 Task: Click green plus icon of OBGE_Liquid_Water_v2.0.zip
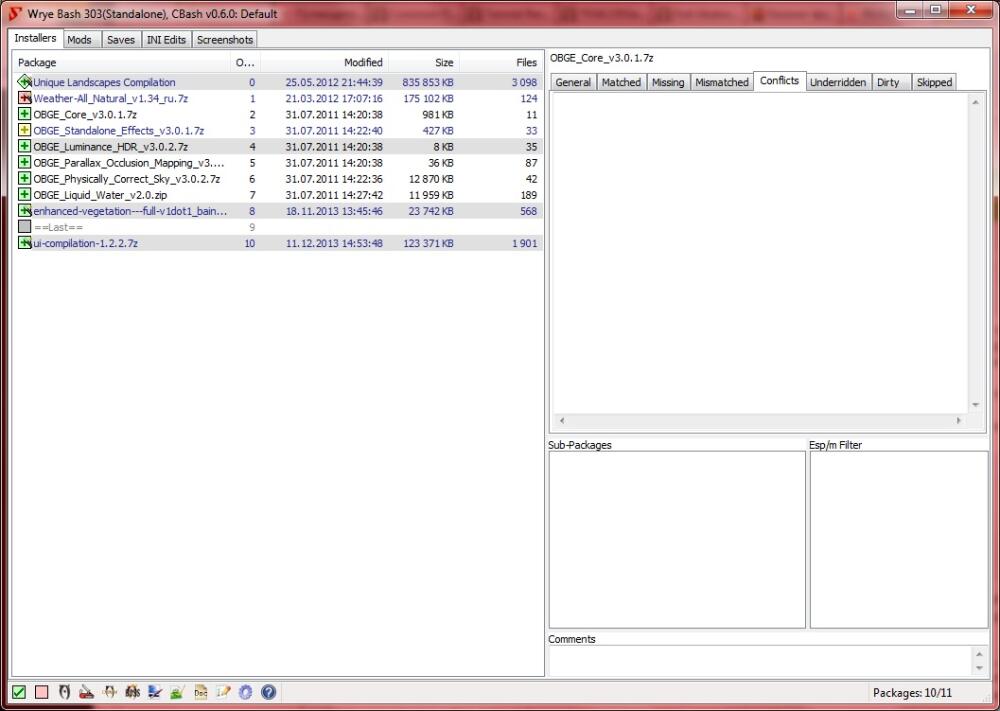24,194
